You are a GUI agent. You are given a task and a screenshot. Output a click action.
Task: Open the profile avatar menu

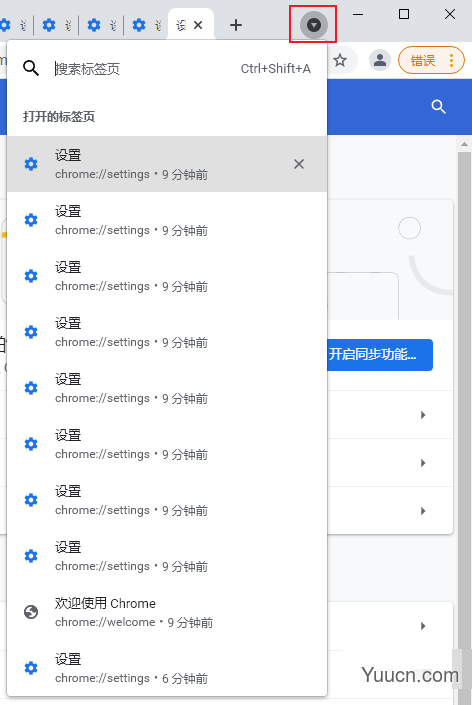pos(380,60)
